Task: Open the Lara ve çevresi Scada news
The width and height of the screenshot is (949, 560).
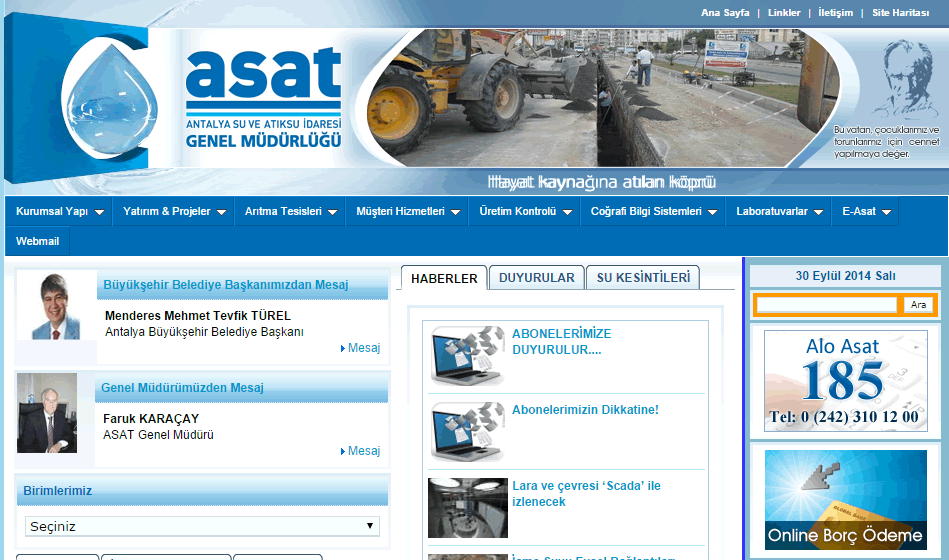Action: [x=586, y=493]
